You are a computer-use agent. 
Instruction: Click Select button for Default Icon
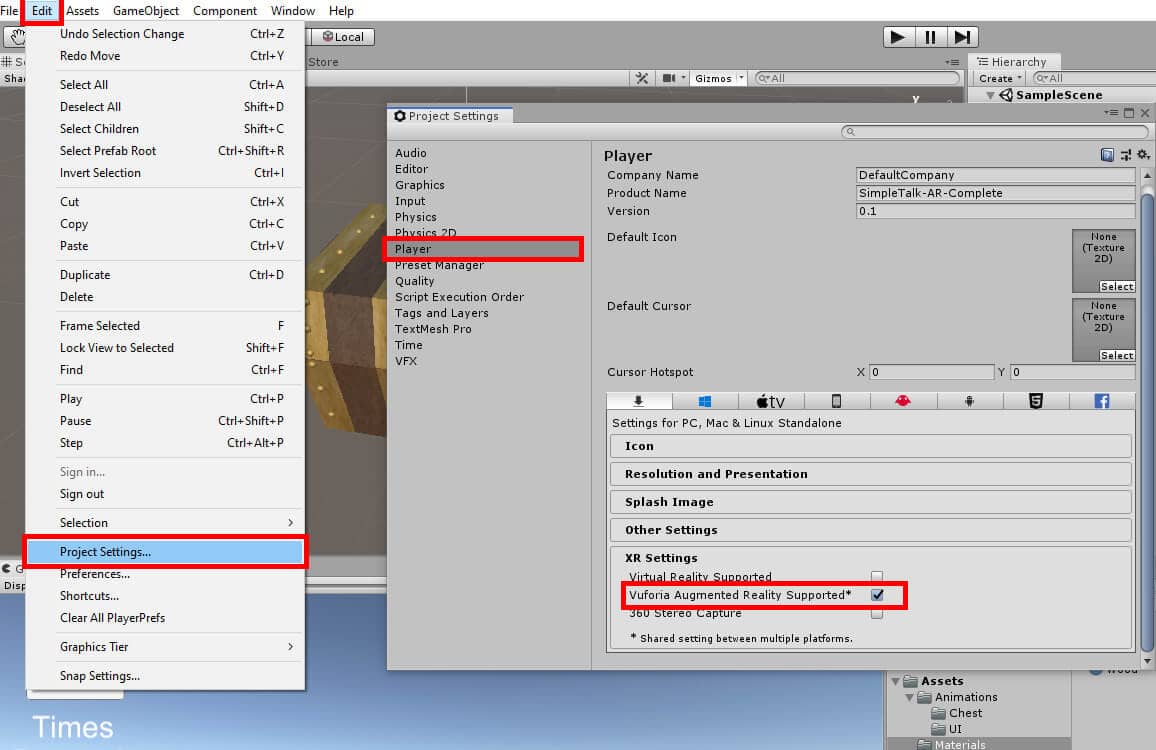pyautogui.click(x=1116, y=286)
